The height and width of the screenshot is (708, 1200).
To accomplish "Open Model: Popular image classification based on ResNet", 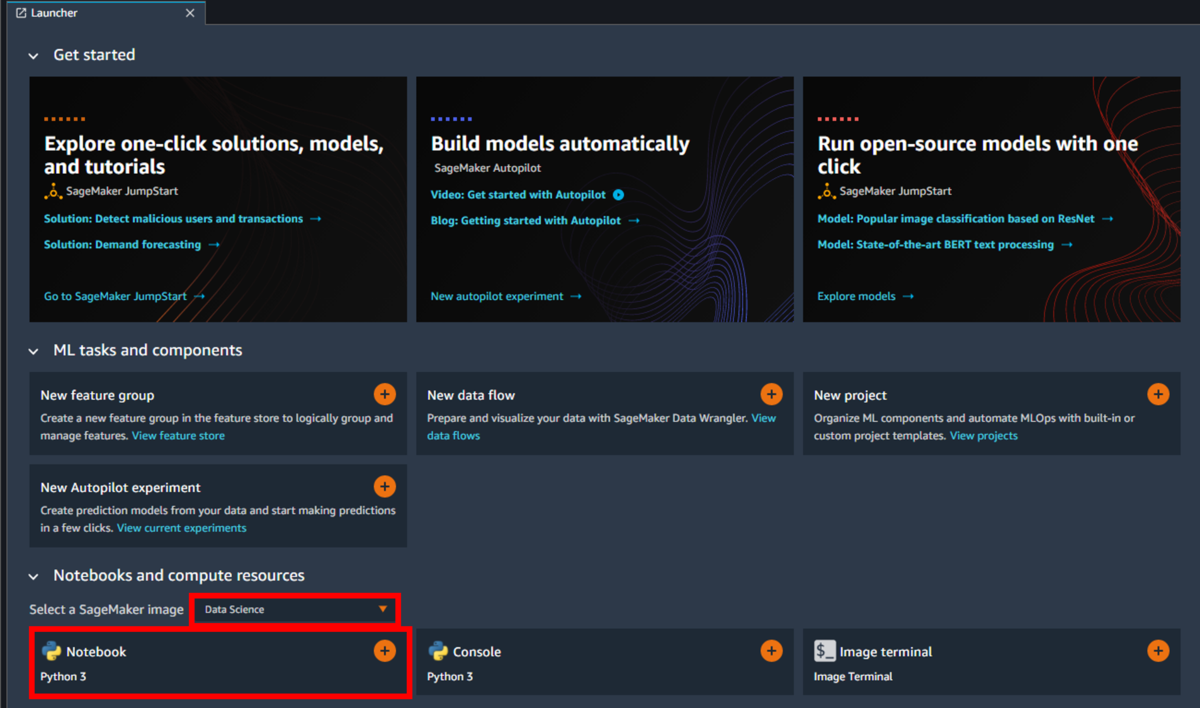I will pos(965,218).
